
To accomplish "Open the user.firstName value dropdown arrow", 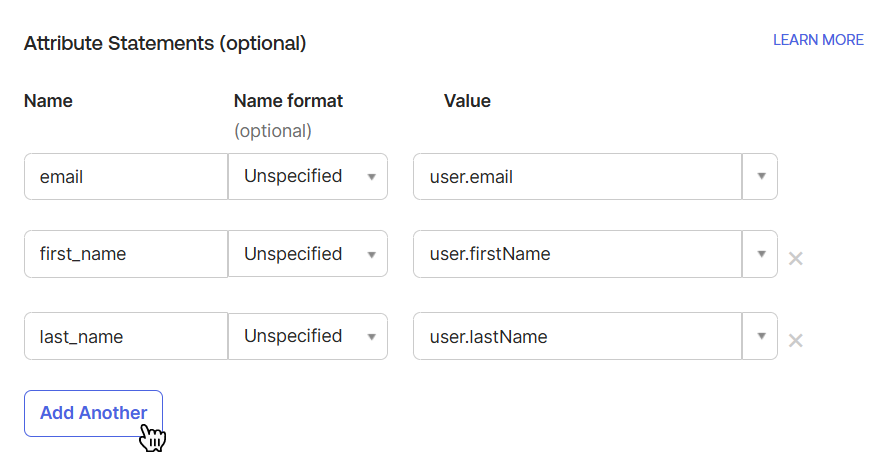I will click(x=760, y=255).
